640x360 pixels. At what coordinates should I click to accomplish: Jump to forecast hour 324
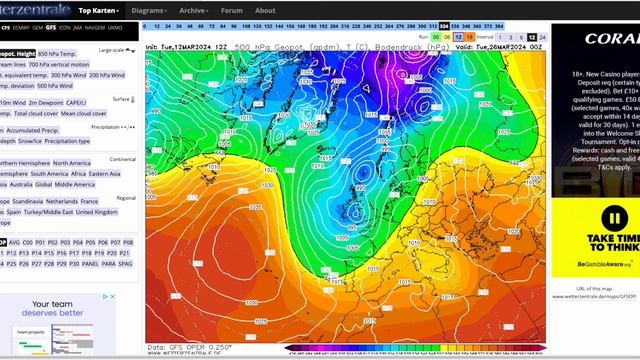click(444, 26)
